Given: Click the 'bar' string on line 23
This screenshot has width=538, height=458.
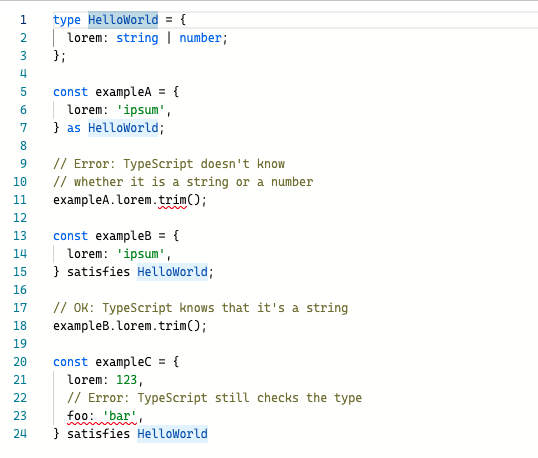Looking at the screenshot, I should 120,416.
